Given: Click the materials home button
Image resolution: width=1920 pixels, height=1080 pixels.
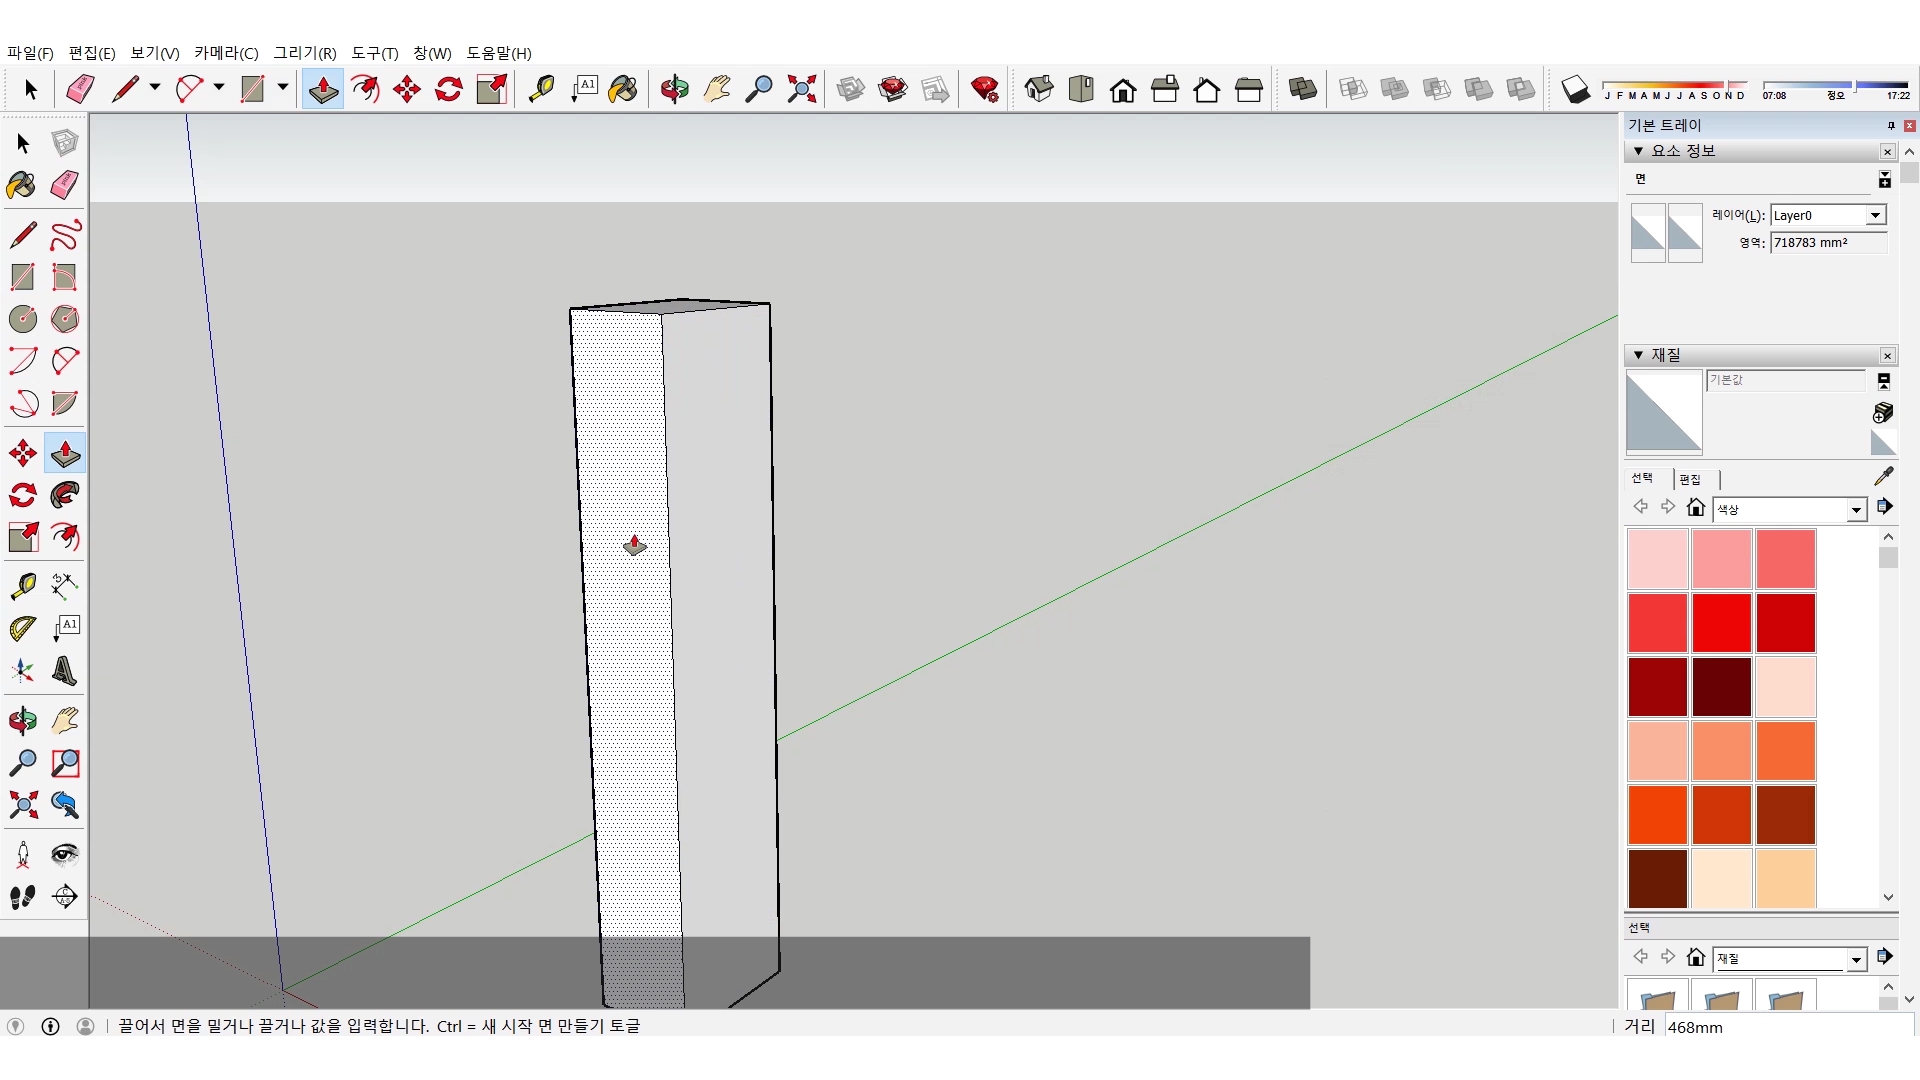Looking at the screenshot, I should pyautogui.click(x=1695, y=507).
